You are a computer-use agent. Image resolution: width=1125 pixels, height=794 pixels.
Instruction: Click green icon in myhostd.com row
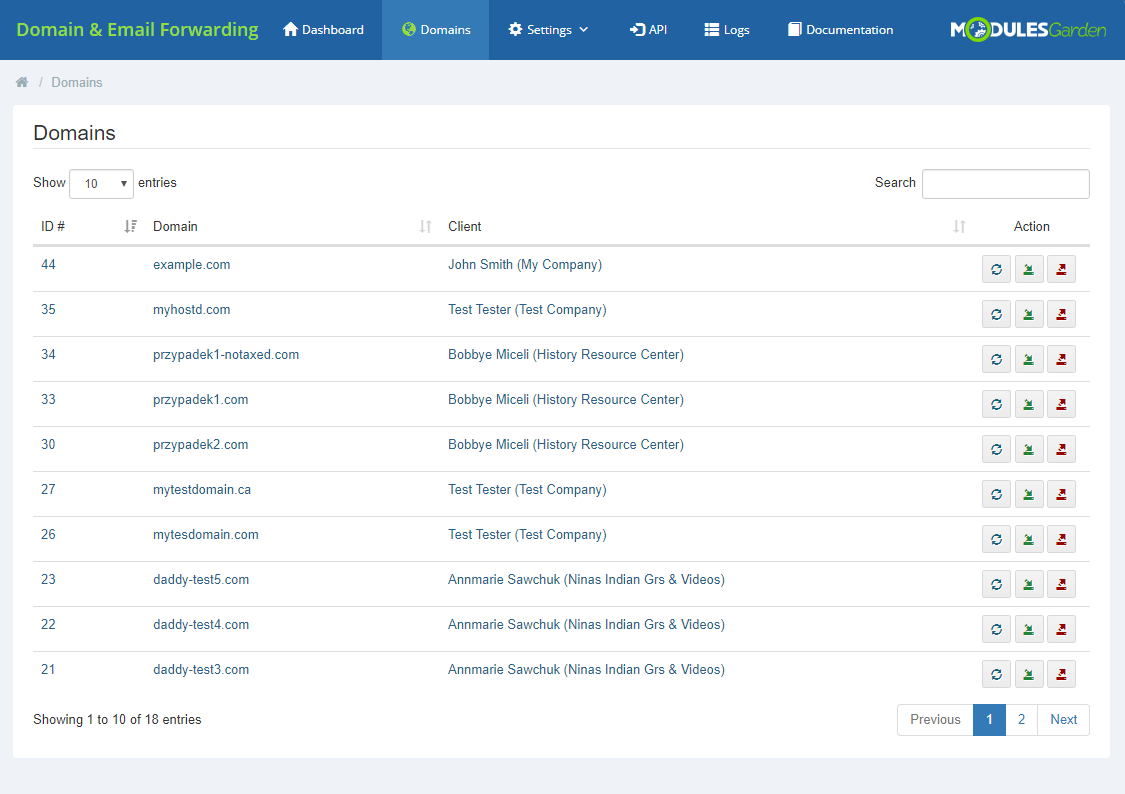1029,314
